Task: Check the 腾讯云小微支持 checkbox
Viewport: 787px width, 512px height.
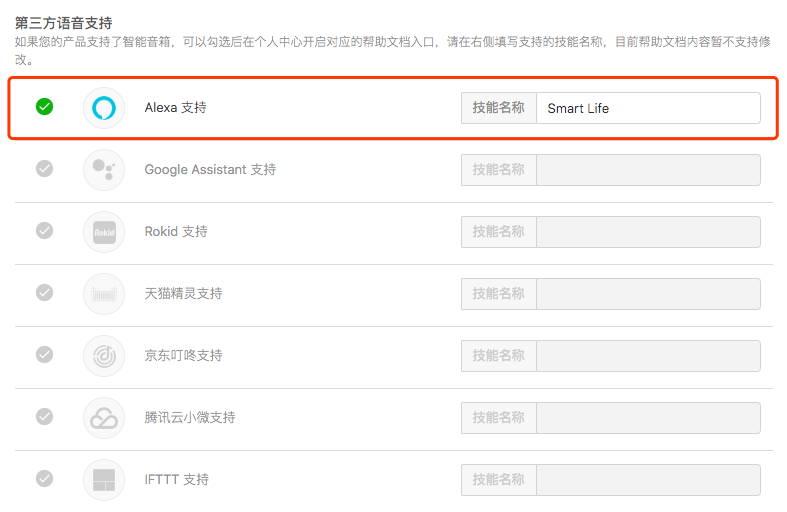Action: coord(45,416)
